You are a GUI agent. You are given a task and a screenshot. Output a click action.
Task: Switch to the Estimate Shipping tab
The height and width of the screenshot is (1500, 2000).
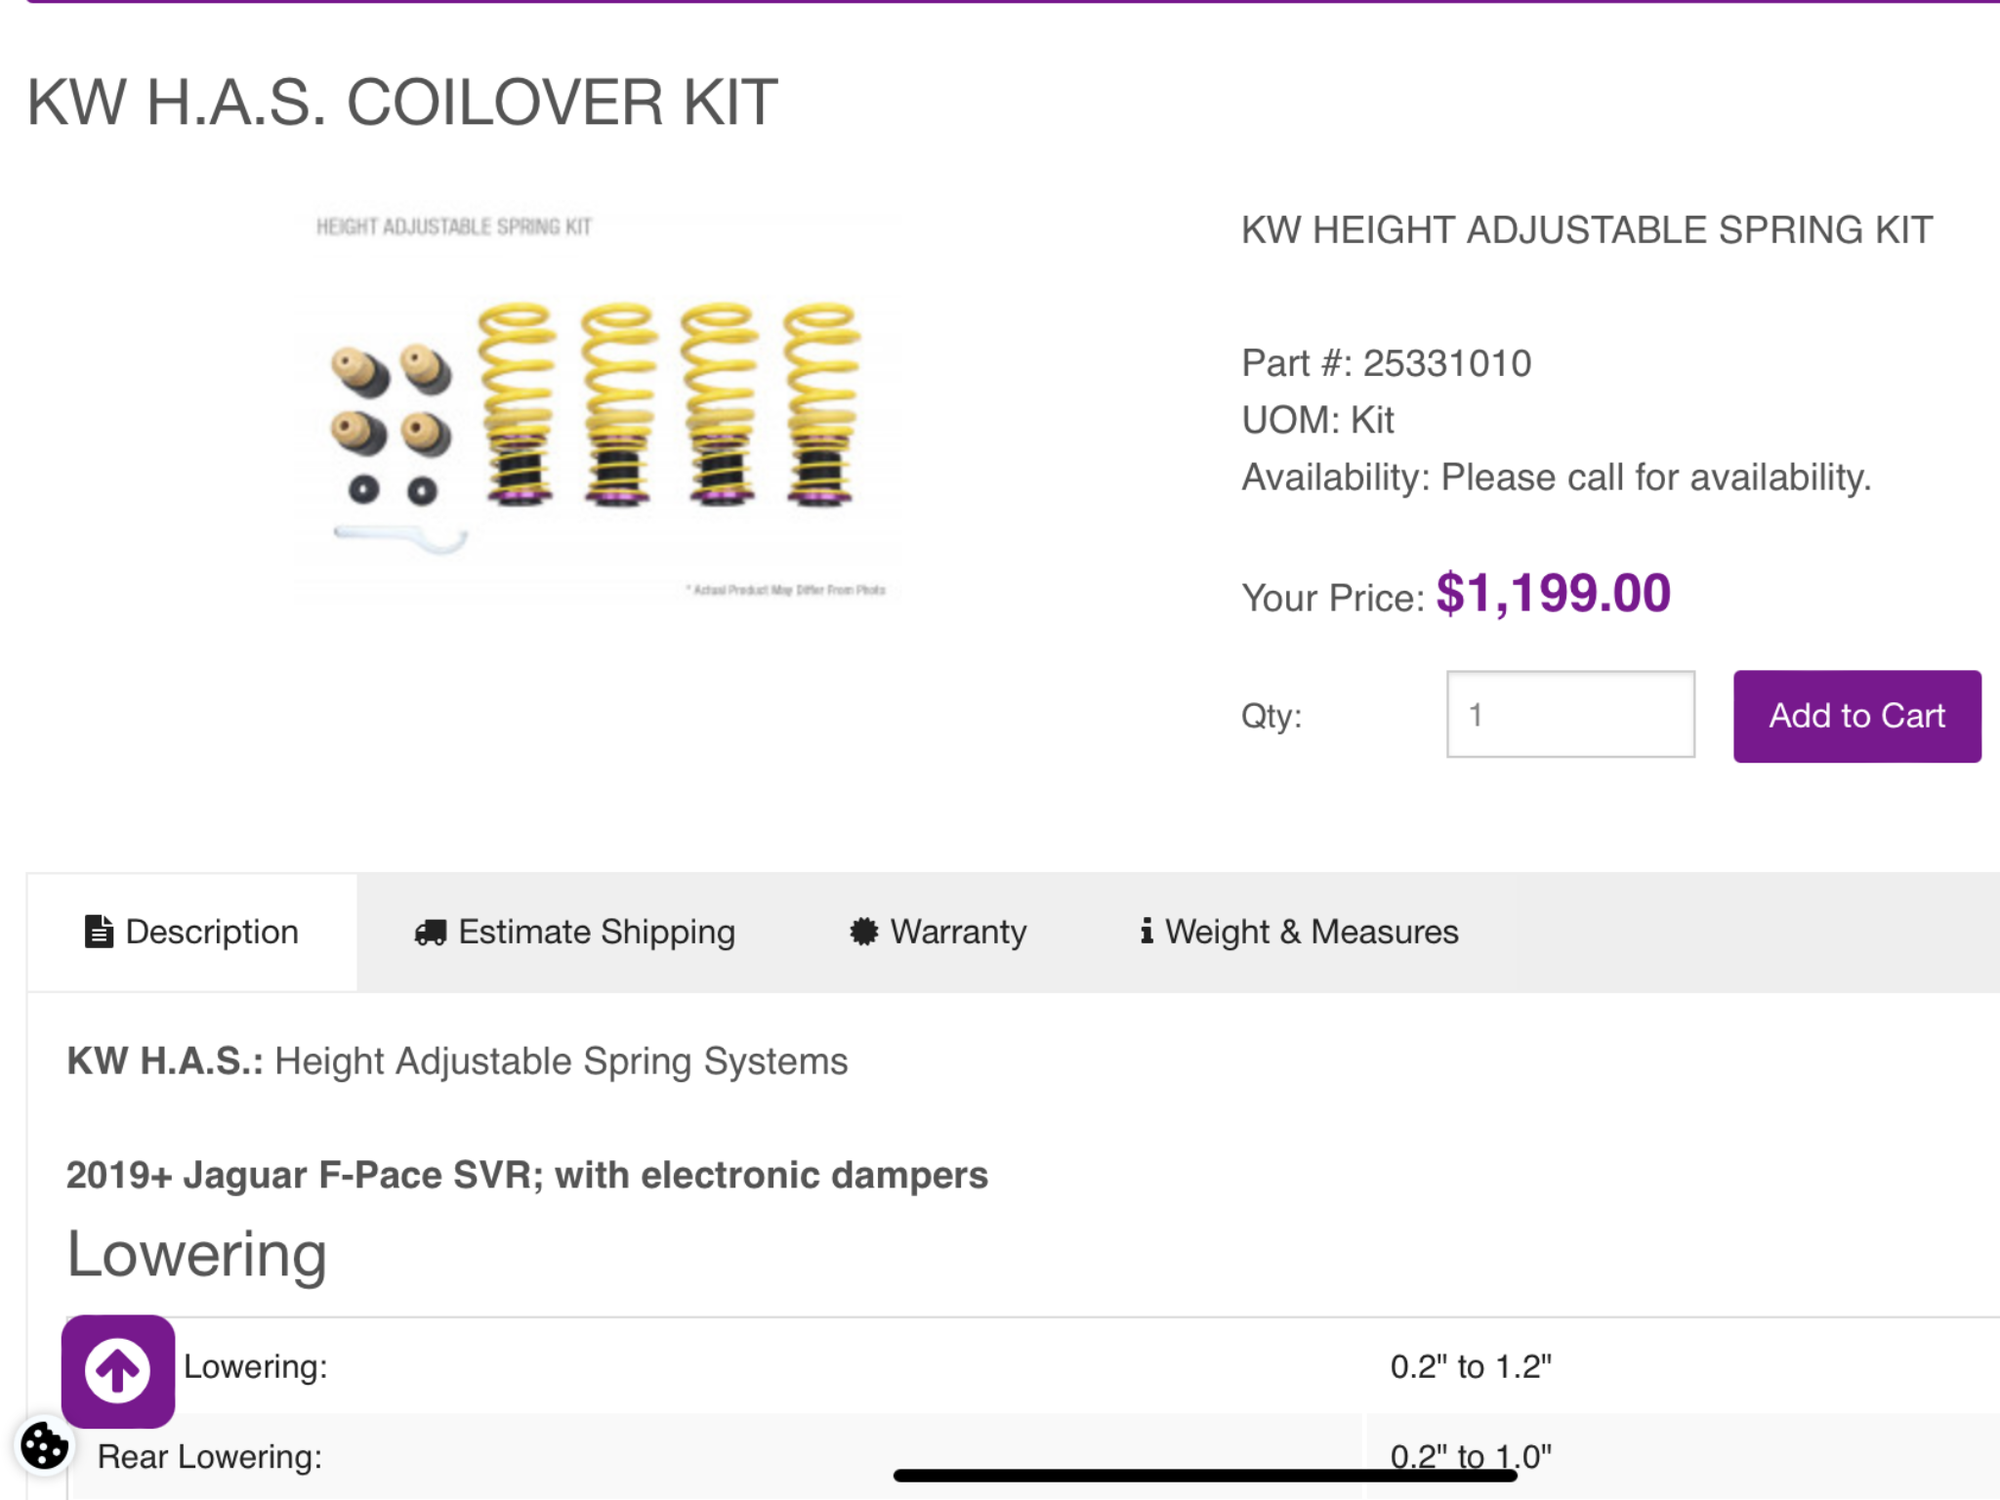pos(596,932)
